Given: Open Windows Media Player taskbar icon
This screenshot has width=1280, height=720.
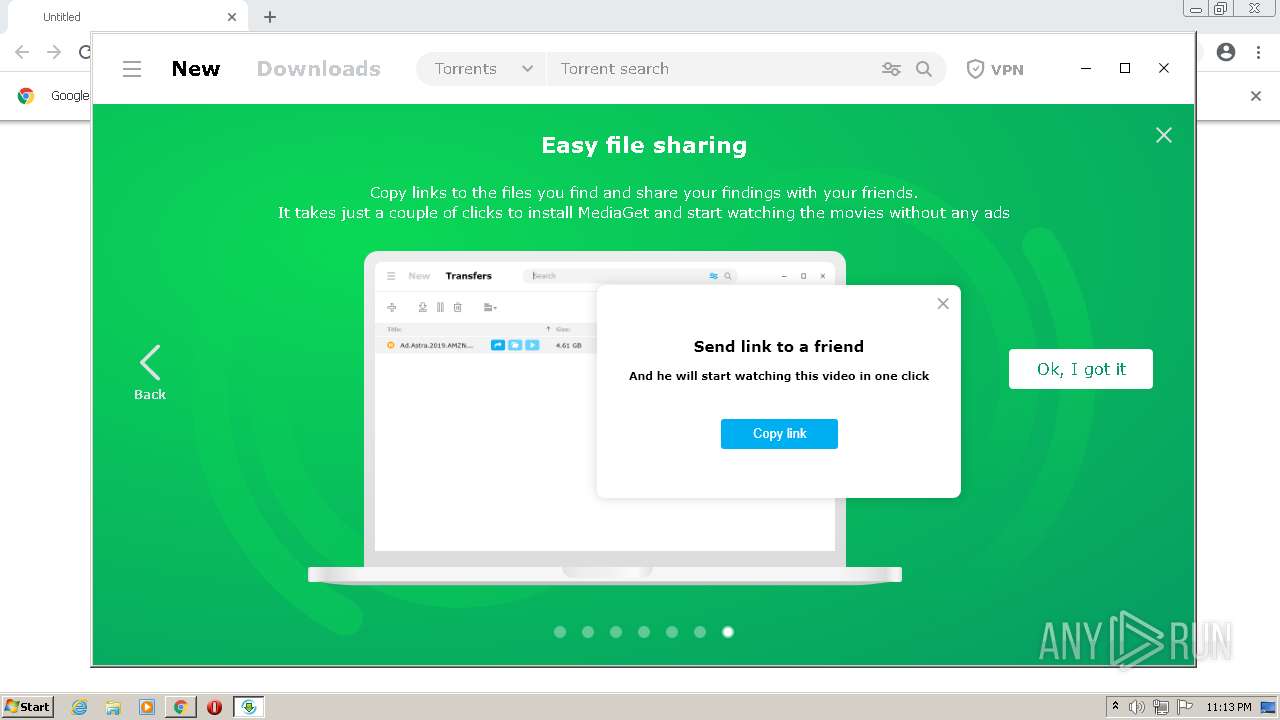Looking at the screenshot, I should (147, 707).
